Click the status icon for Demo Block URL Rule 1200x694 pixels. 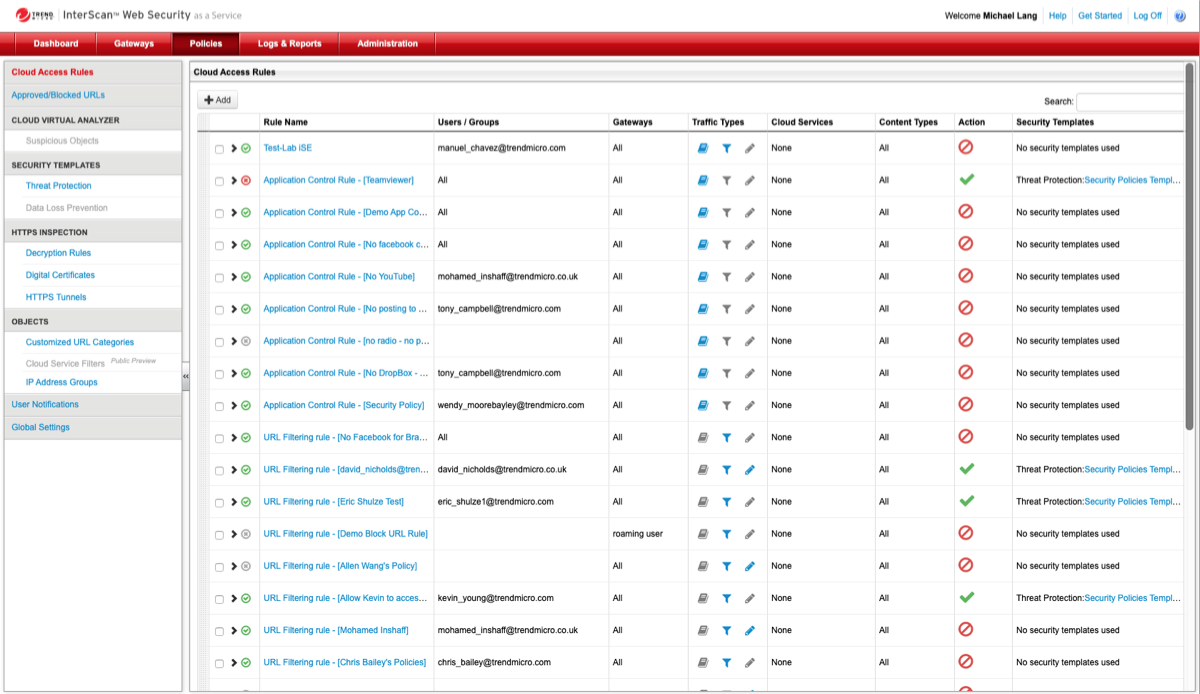(x=246, y=534)
